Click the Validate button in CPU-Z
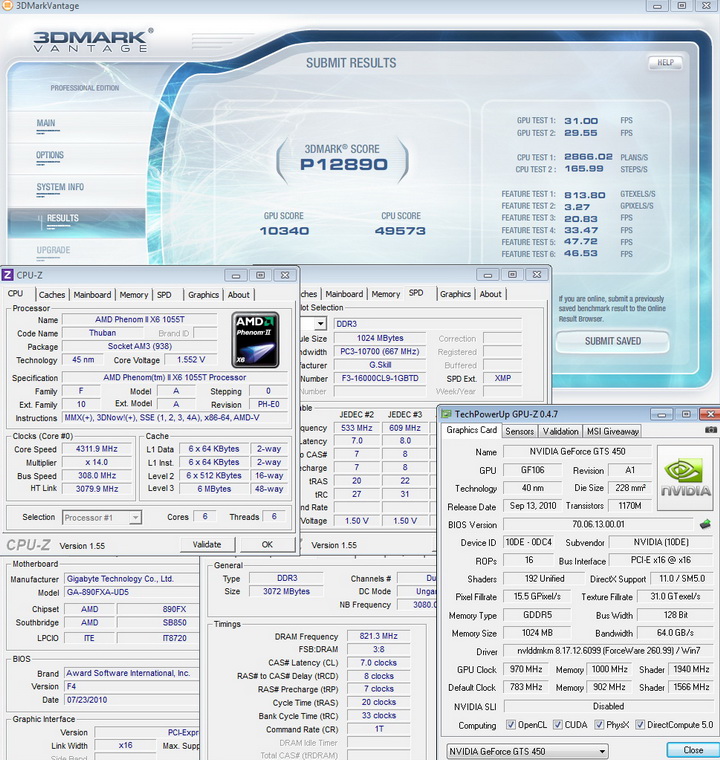The width and height of the screenshot is (720, 760). click(207, 544)
